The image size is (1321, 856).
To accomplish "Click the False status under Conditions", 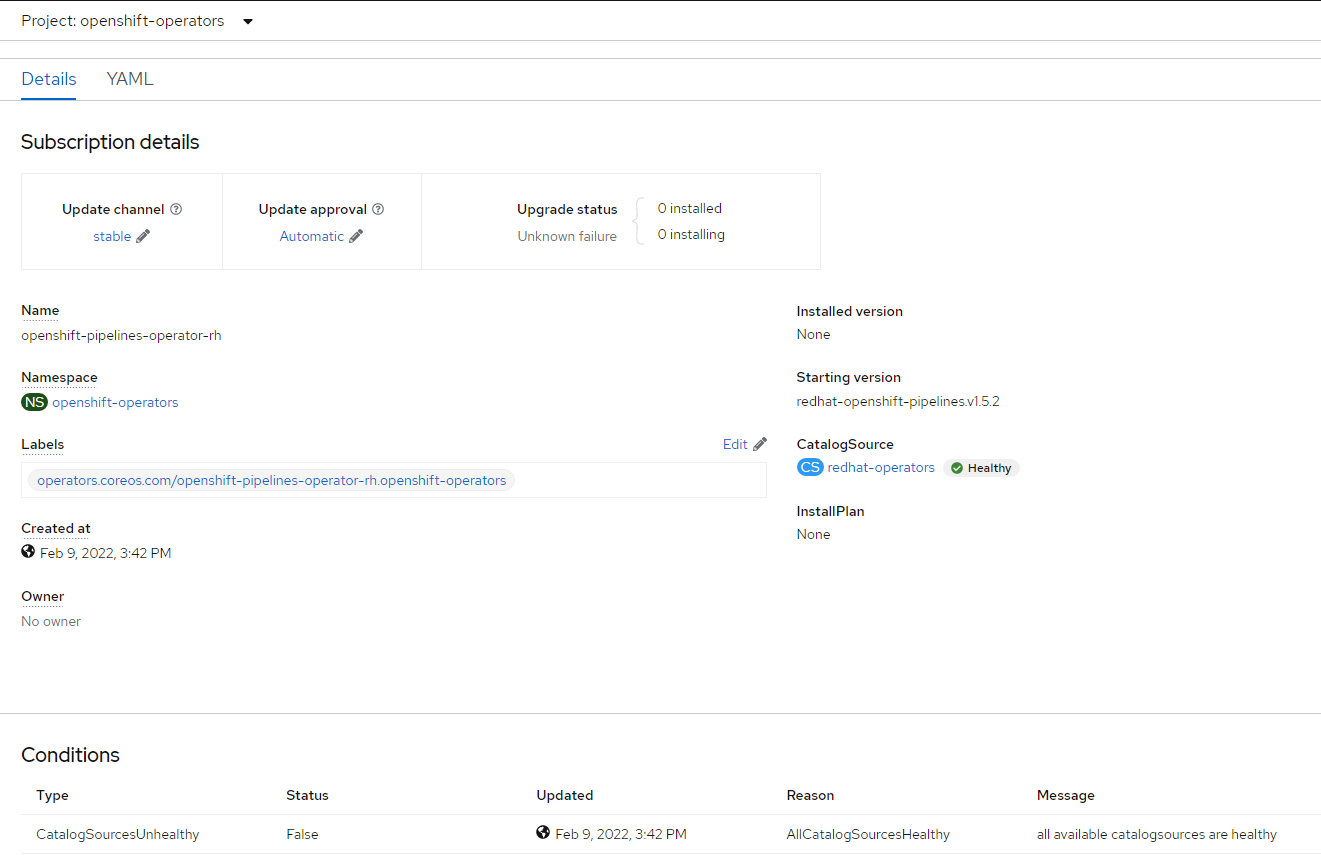I will (302, 834).
